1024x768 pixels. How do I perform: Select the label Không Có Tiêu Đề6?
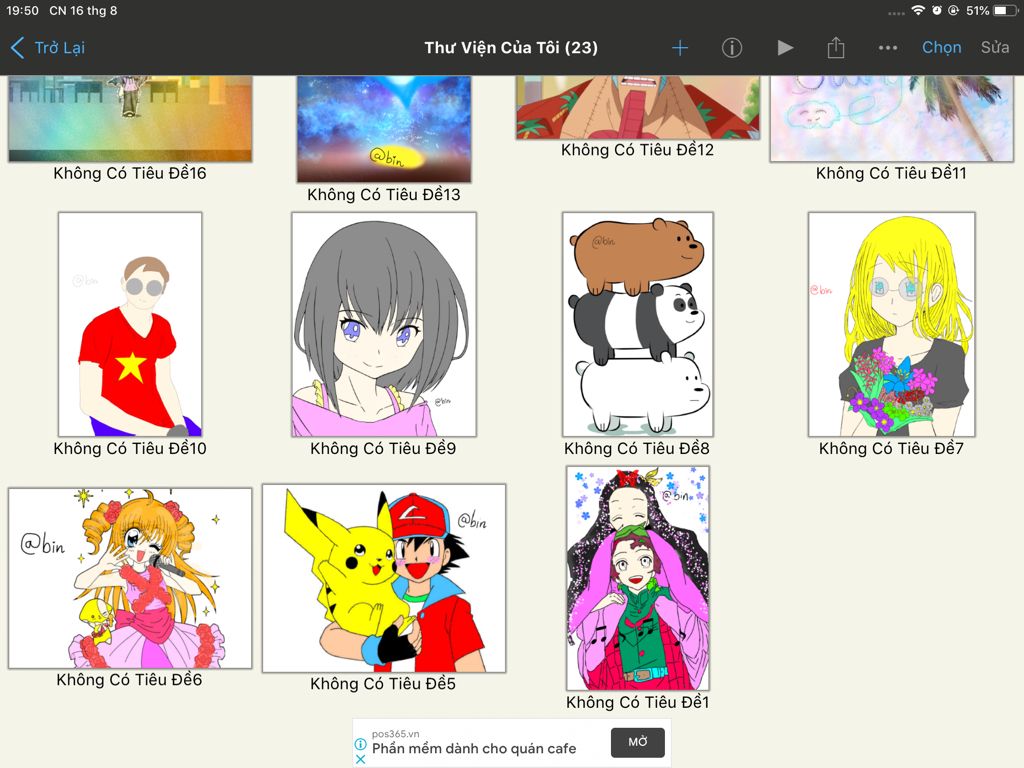click(129, 680)
